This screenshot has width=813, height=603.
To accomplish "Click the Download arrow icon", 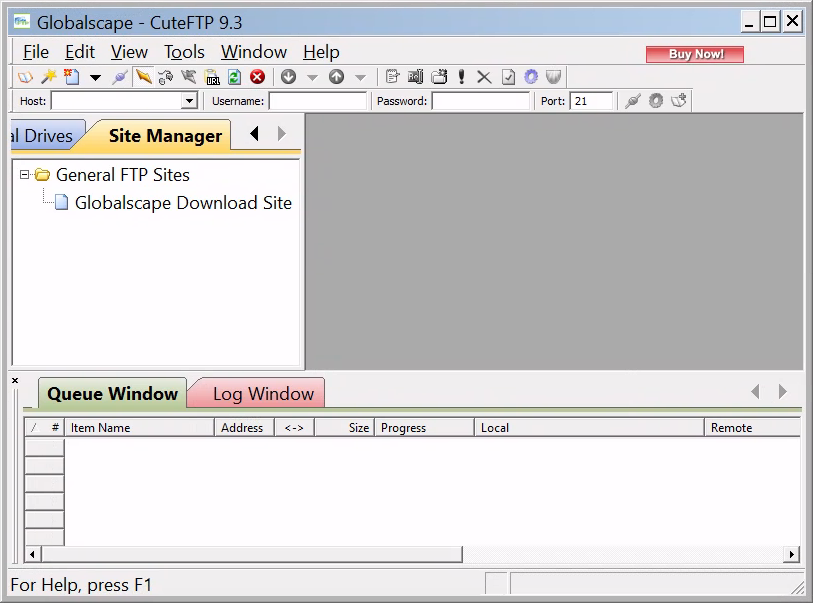I will 288,77.
